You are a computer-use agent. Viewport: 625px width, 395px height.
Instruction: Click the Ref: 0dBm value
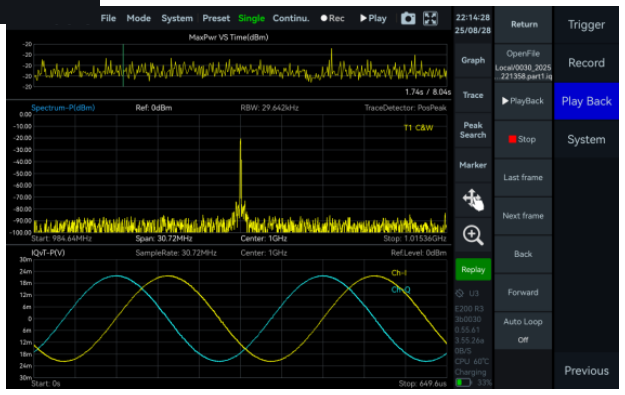pos(154,108)
